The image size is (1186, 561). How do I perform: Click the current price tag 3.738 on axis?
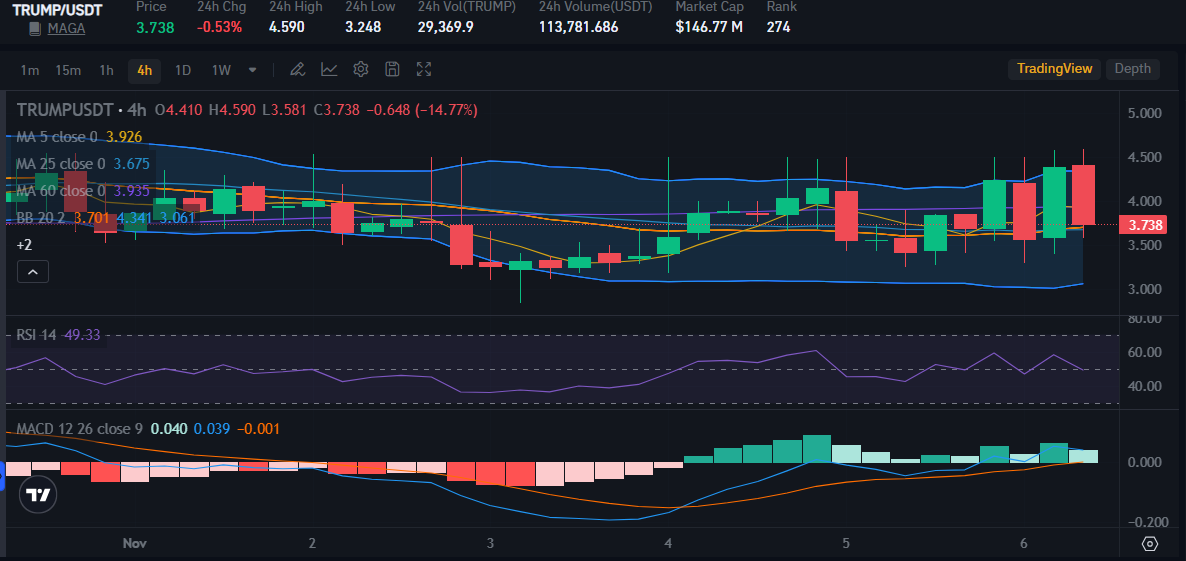click(1141, 225)
